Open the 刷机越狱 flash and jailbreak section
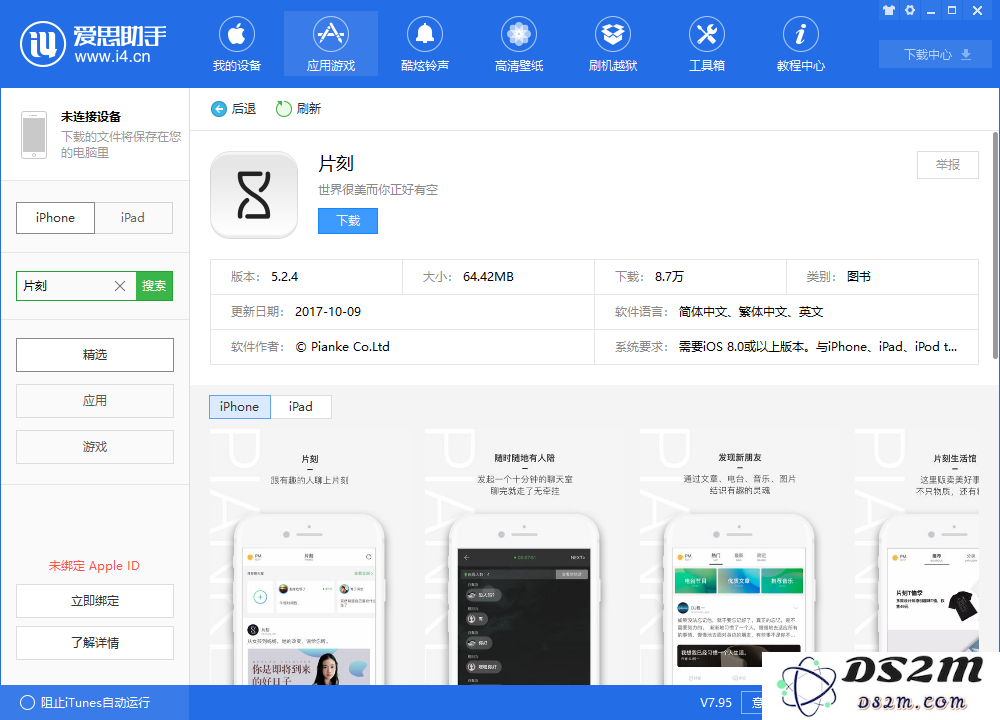 point(613,44)
